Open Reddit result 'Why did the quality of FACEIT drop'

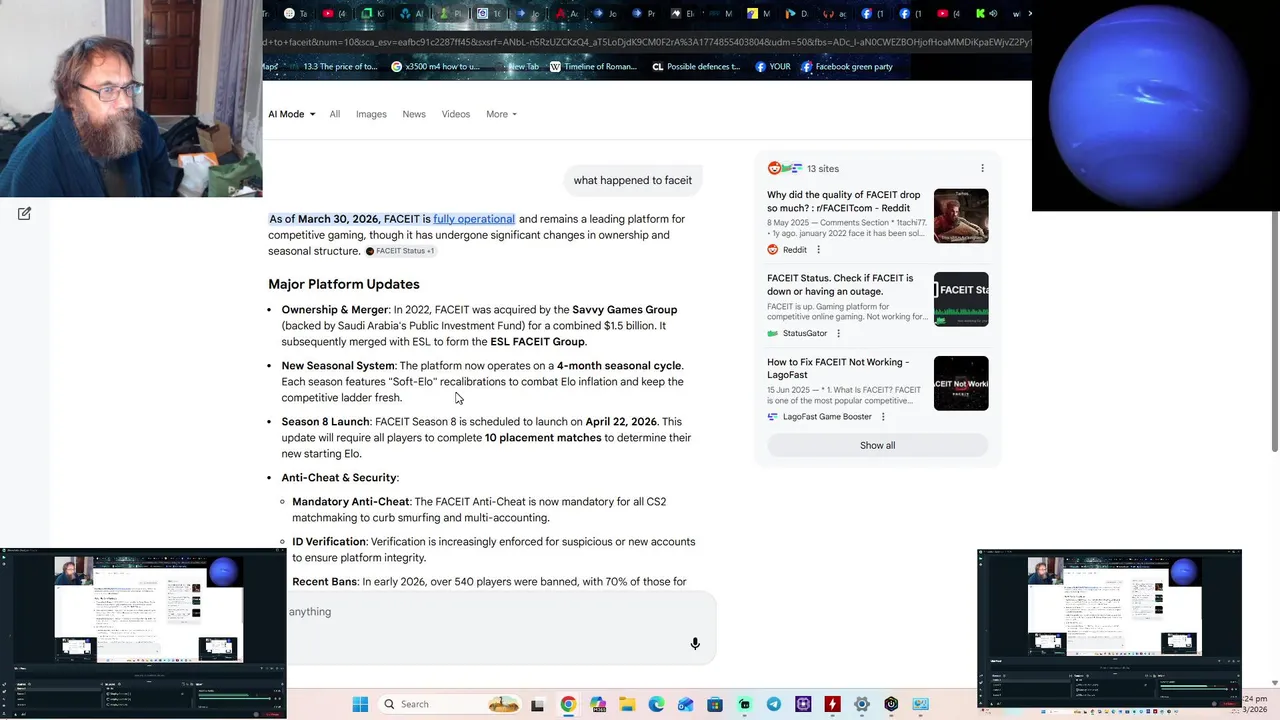point(844,202)
